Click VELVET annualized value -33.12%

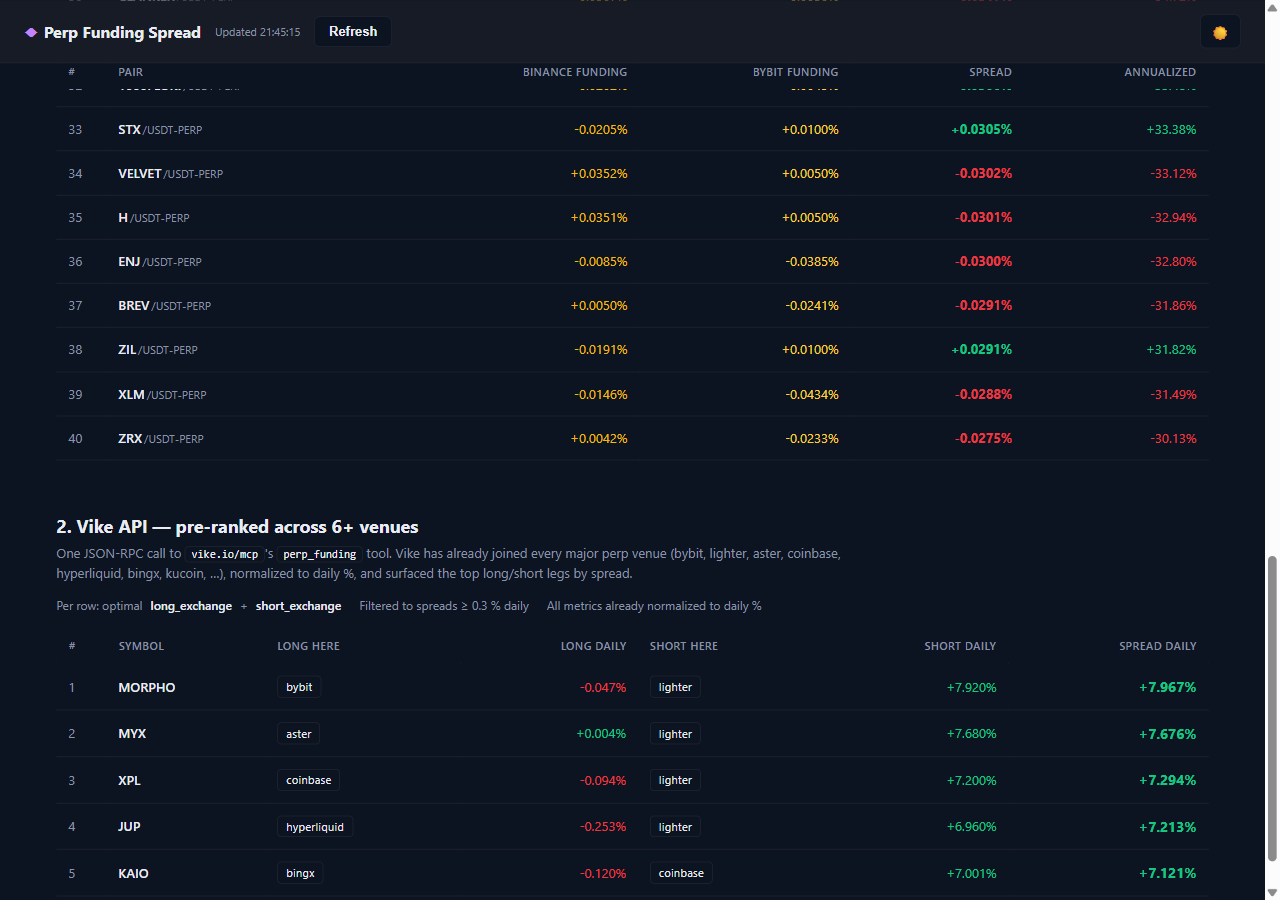[x=1173, y=173]
